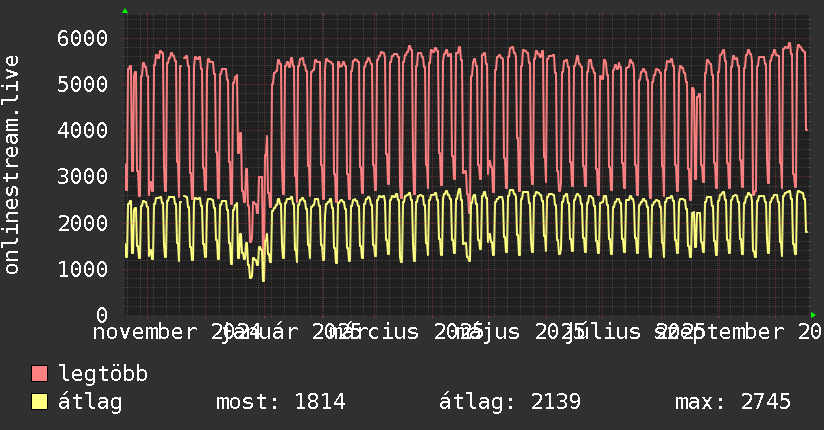824x430 pixels.
Task: Click the 1000 y-axis label
Action: (x=83, y=269)
